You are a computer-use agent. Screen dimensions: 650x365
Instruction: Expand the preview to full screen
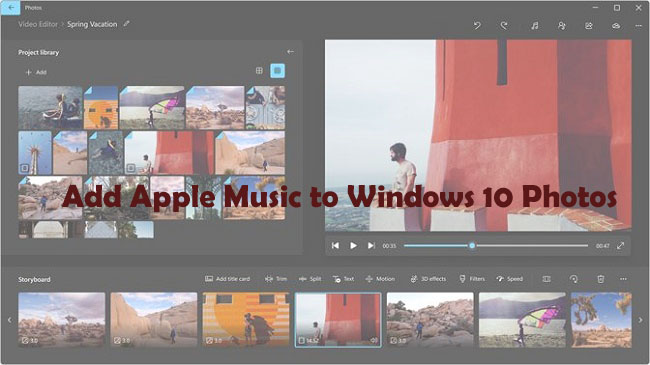coord(621,246)
